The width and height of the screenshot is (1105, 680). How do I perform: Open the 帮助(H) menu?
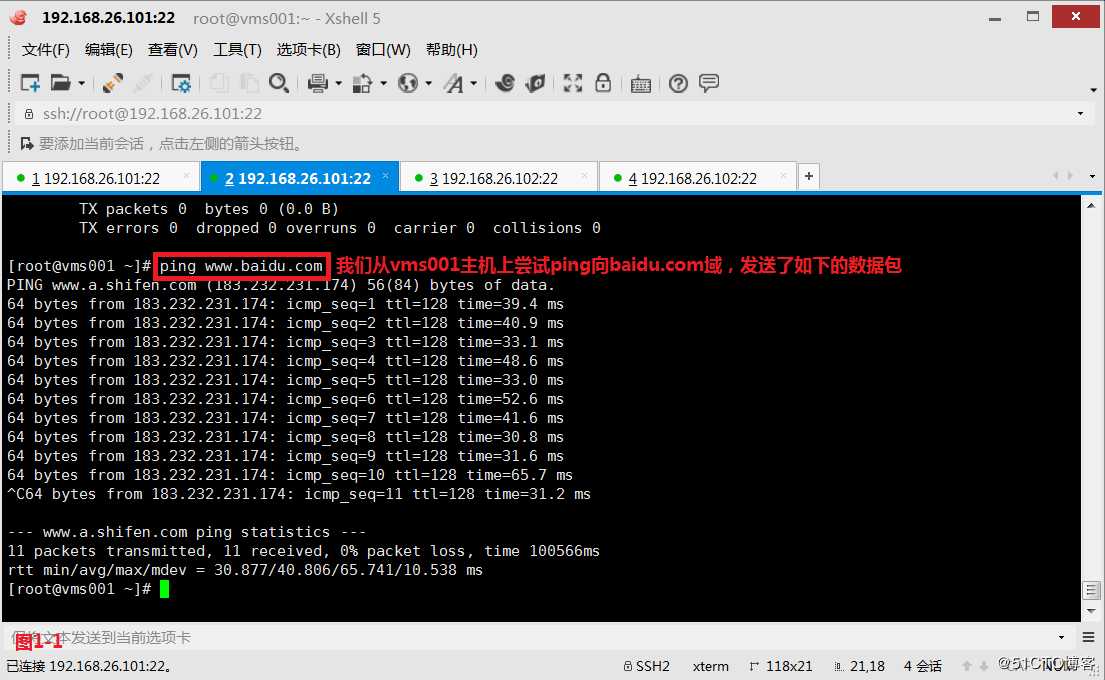[452, 49]
